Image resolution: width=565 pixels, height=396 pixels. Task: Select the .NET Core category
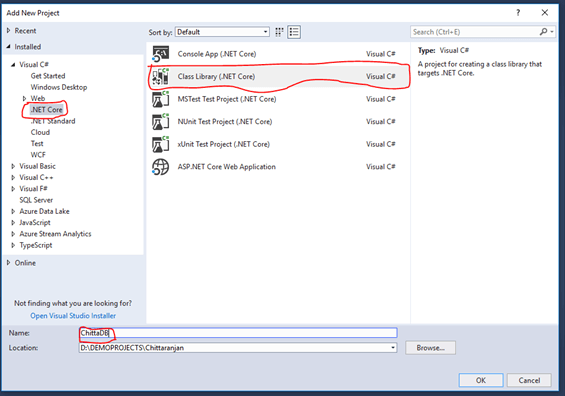[x=46, y=110]
